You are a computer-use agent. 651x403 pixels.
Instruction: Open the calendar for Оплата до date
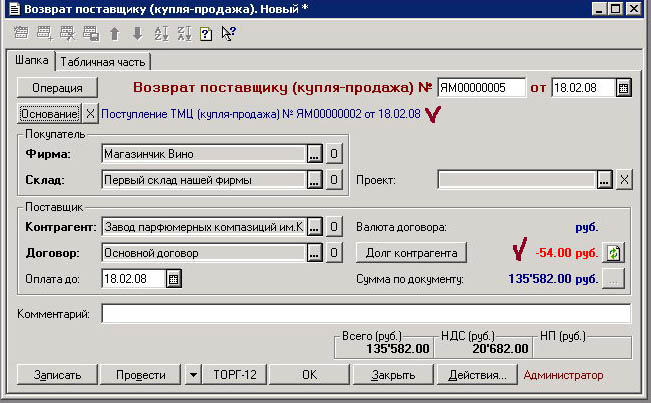coord(172,279)
